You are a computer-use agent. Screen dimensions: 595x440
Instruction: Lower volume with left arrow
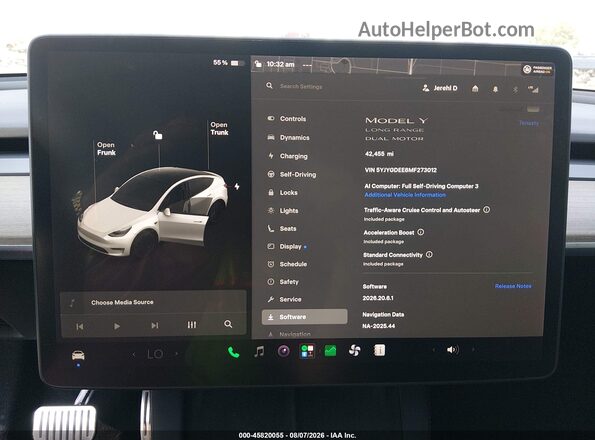(434, 350)
